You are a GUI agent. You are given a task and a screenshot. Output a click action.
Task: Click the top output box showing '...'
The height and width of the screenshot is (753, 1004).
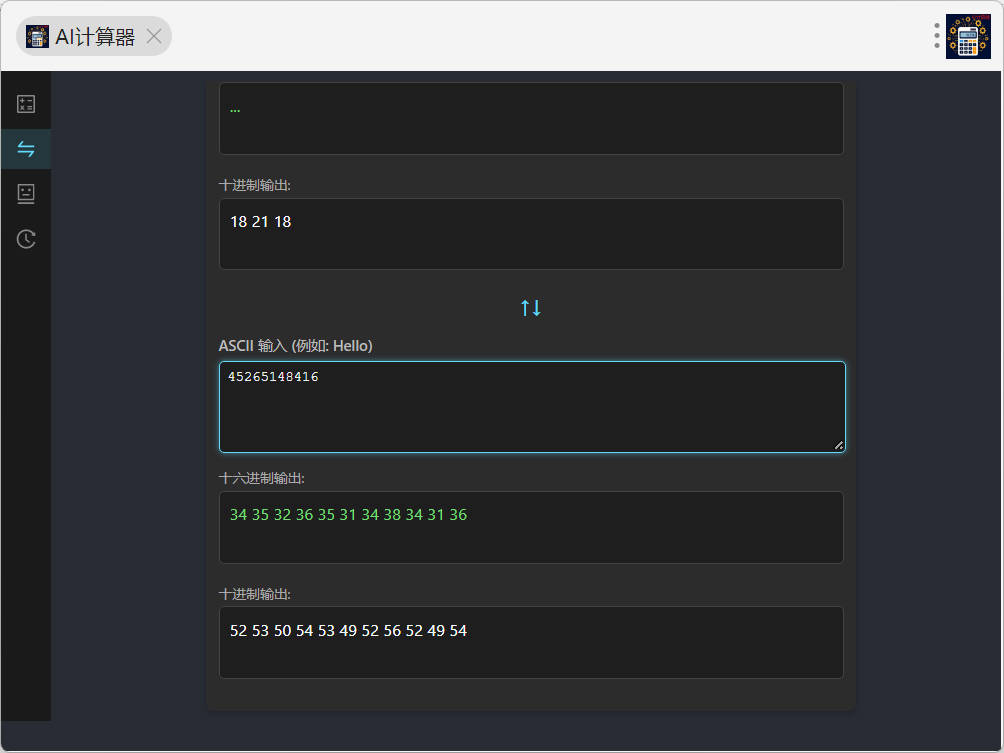[x=531, y=118]
